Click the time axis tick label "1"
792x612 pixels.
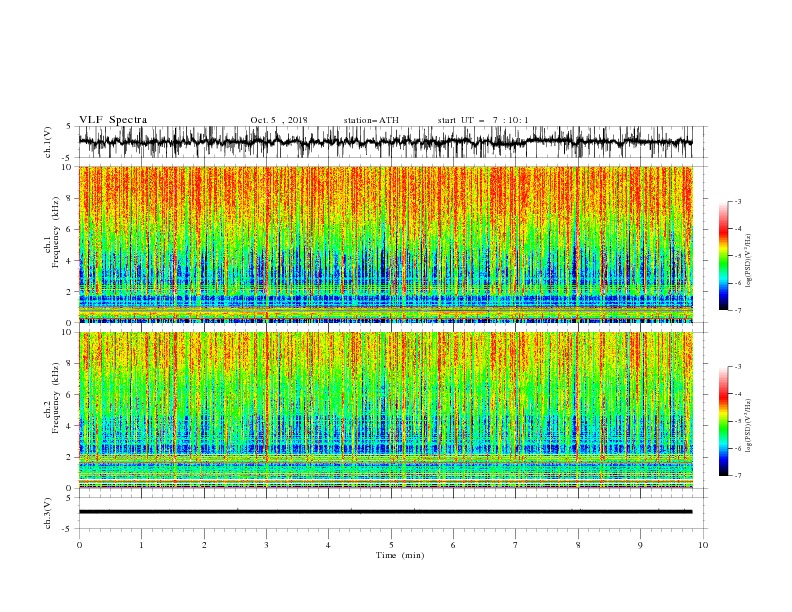(141, 545)
